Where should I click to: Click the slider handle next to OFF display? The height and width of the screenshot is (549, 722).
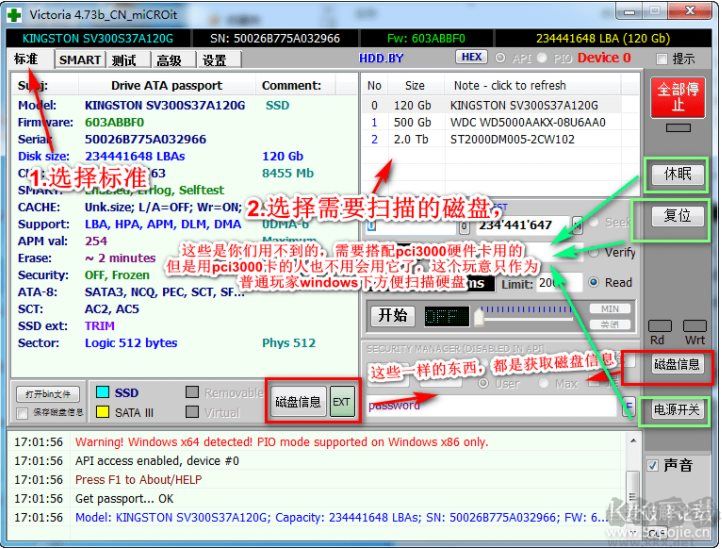(x=479, y=317)
